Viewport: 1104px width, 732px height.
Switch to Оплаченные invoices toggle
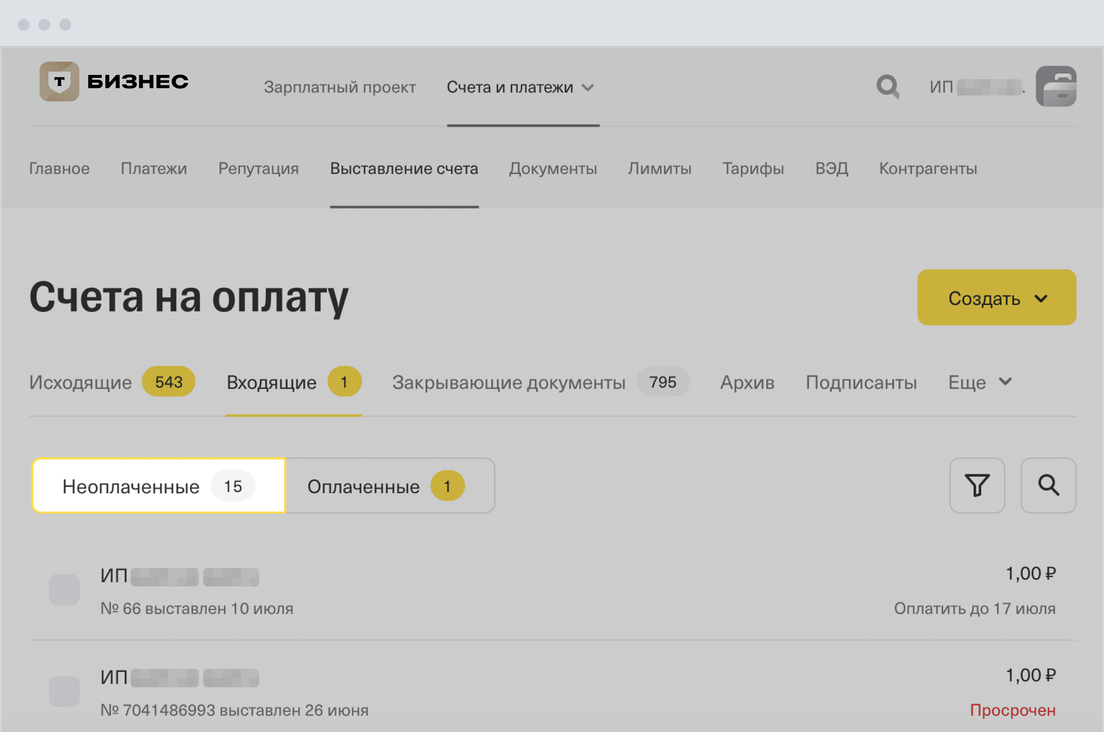pyautogui.click(x=389, y=486)
